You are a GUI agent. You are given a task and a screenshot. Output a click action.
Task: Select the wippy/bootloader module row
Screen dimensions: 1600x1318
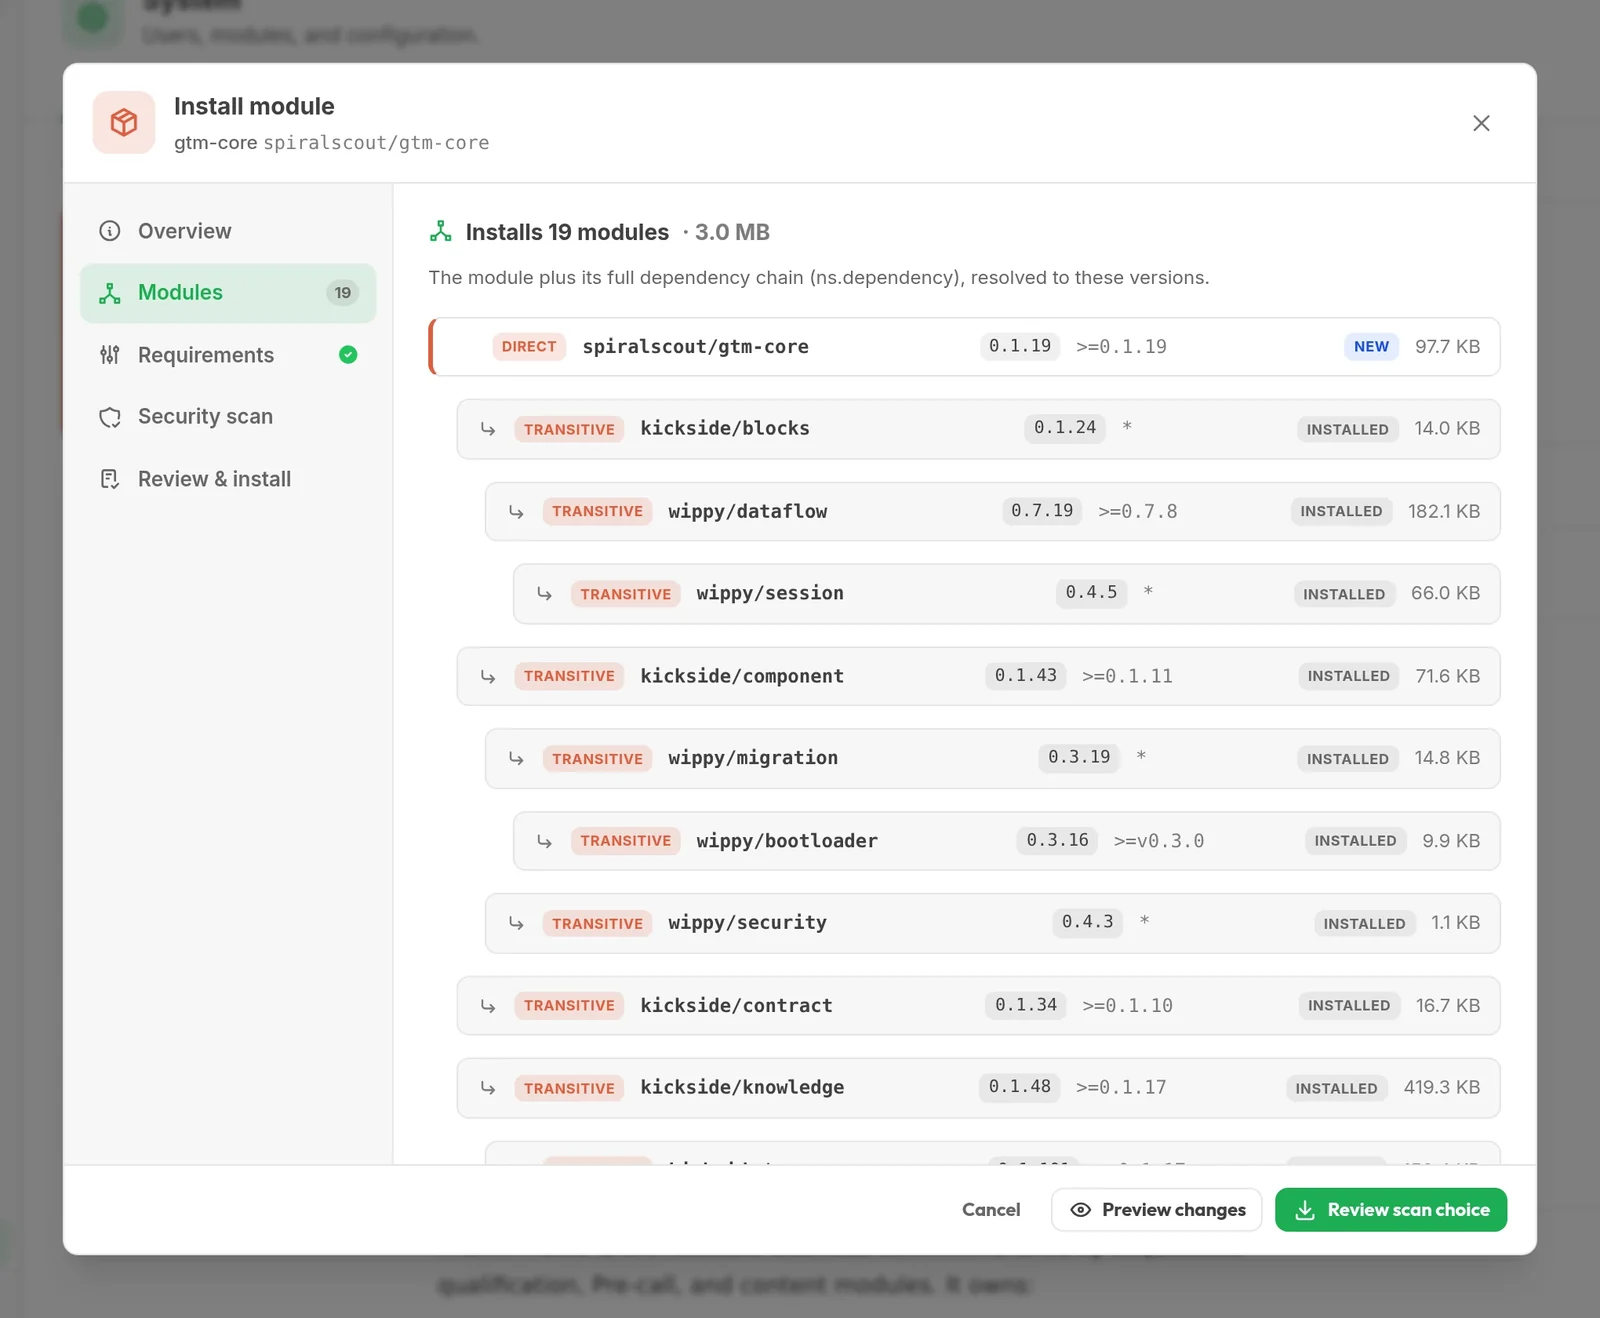pos(1007,841)
